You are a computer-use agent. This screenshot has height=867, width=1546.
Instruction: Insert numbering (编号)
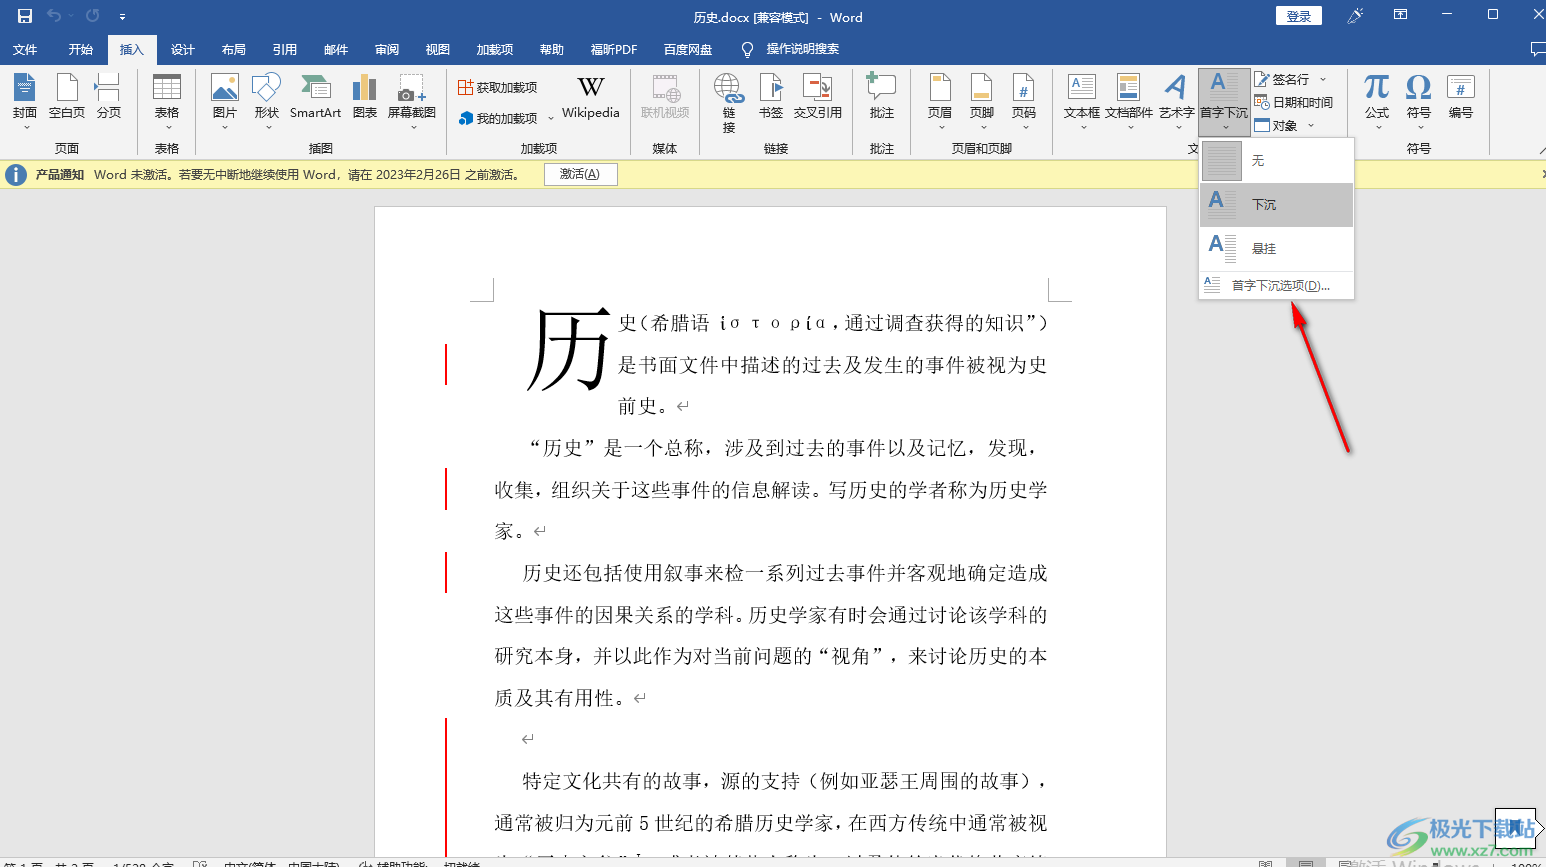[x=1461, y=98]
